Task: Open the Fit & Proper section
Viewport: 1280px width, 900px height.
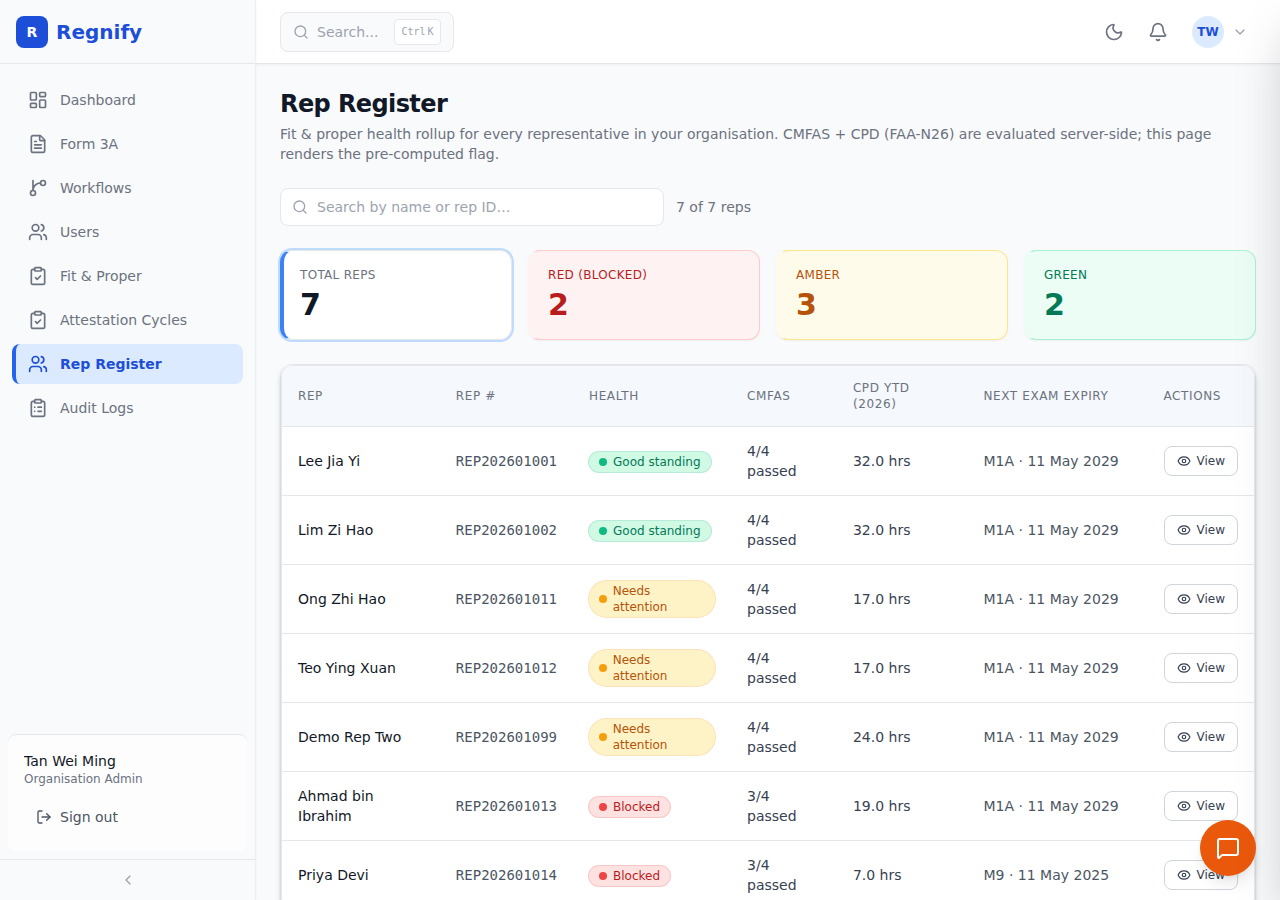Action: [127, 276]
